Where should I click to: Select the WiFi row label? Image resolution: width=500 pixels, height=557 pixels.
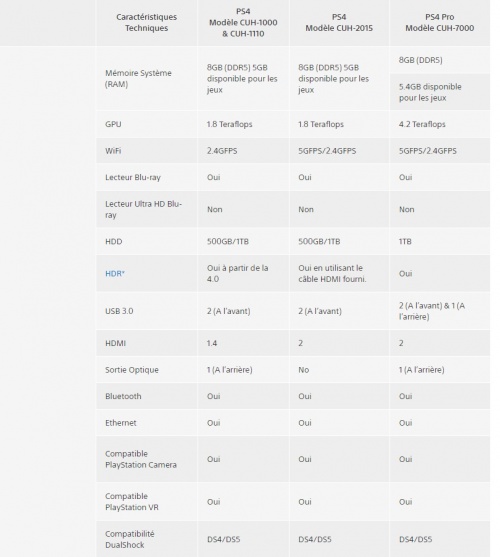coord(113,151)
